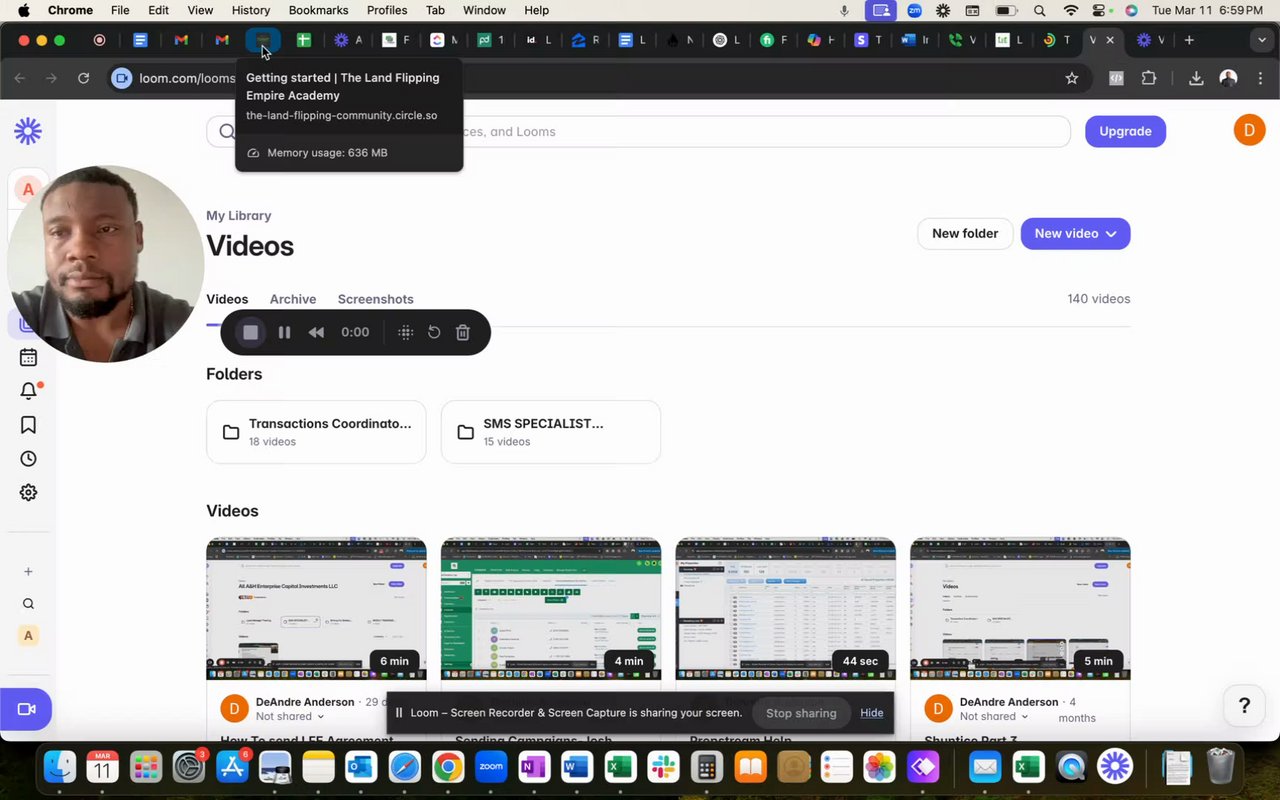Click the site info icon in address bar
Viewport: 1280px width, 800px height.
click(122, 78)
